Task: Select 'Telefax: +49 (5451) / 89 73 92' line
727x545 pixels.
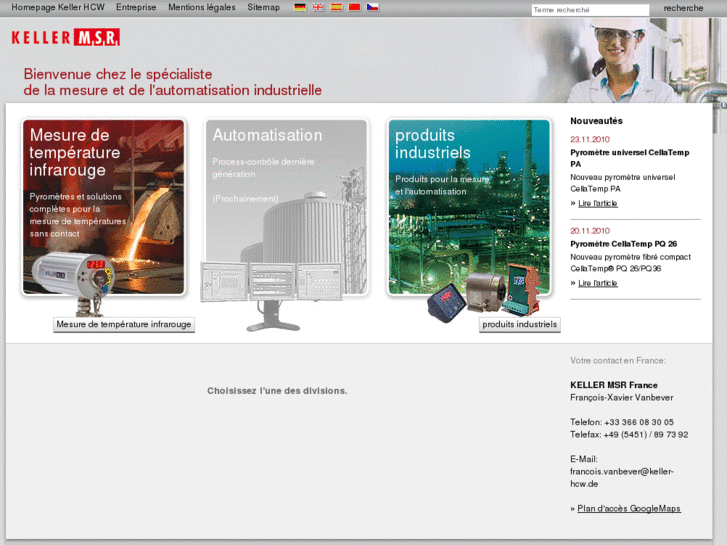Action: (629, 435)
